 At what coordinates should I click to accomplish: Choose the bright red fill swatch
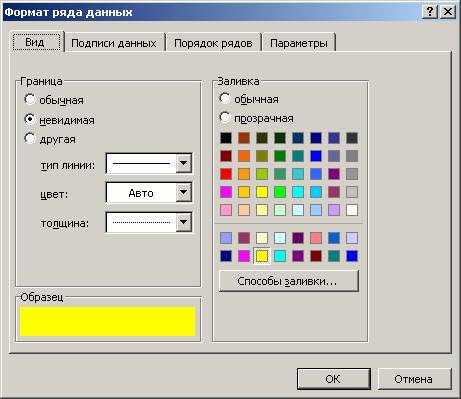pyautogui.click(x=226, y=174)
